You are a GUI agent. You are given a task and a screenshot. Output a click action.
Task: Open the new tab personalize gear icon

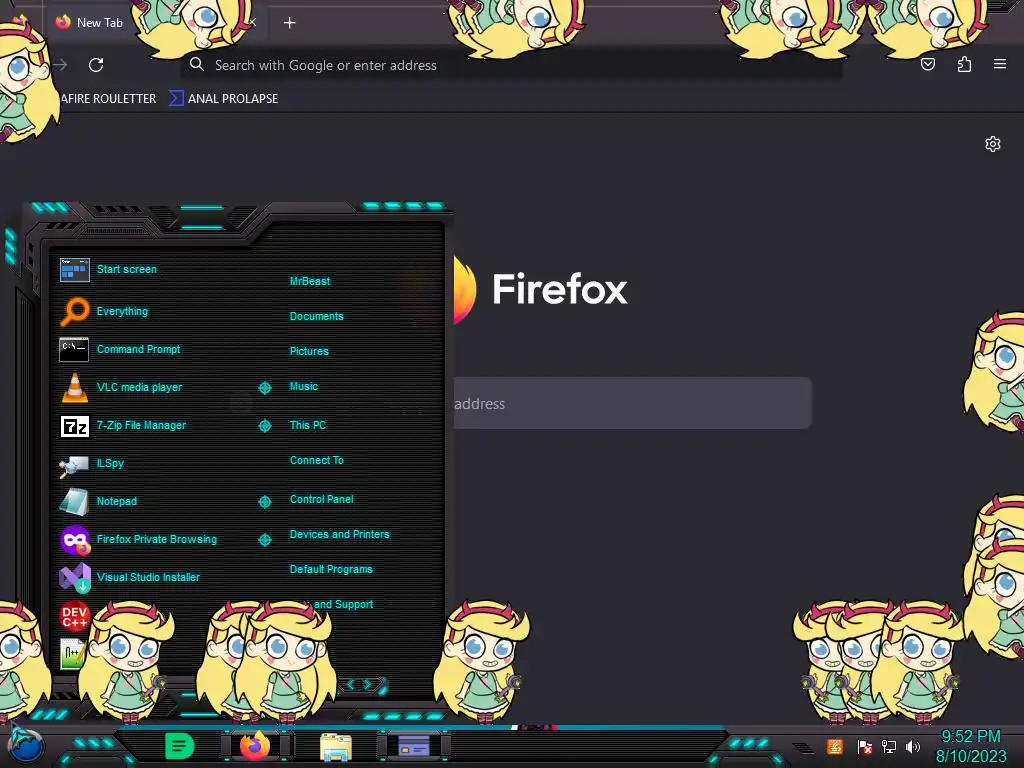[x=993, y=144]
